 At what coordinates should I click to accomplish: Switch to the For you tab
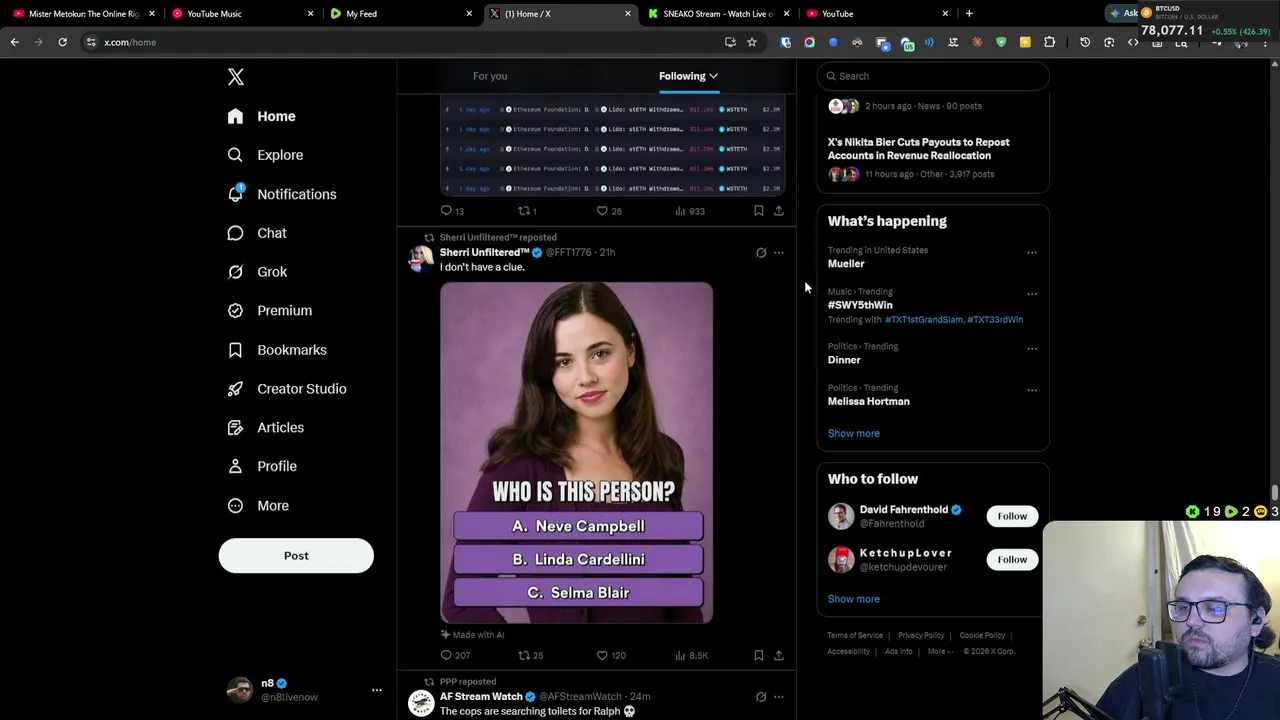point(490,76)
